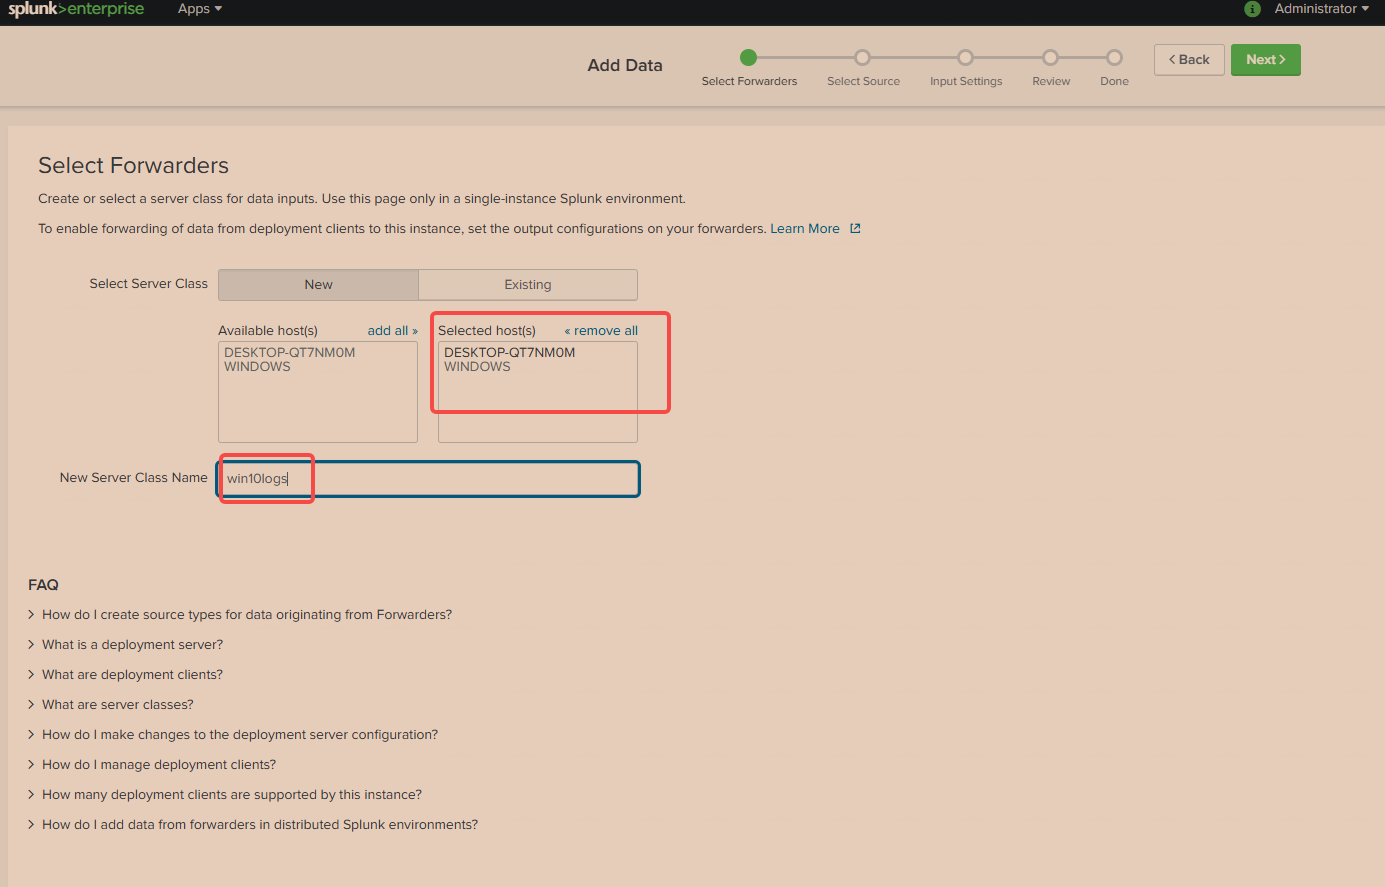Expand FAQ about creating source types

(240, 615)
